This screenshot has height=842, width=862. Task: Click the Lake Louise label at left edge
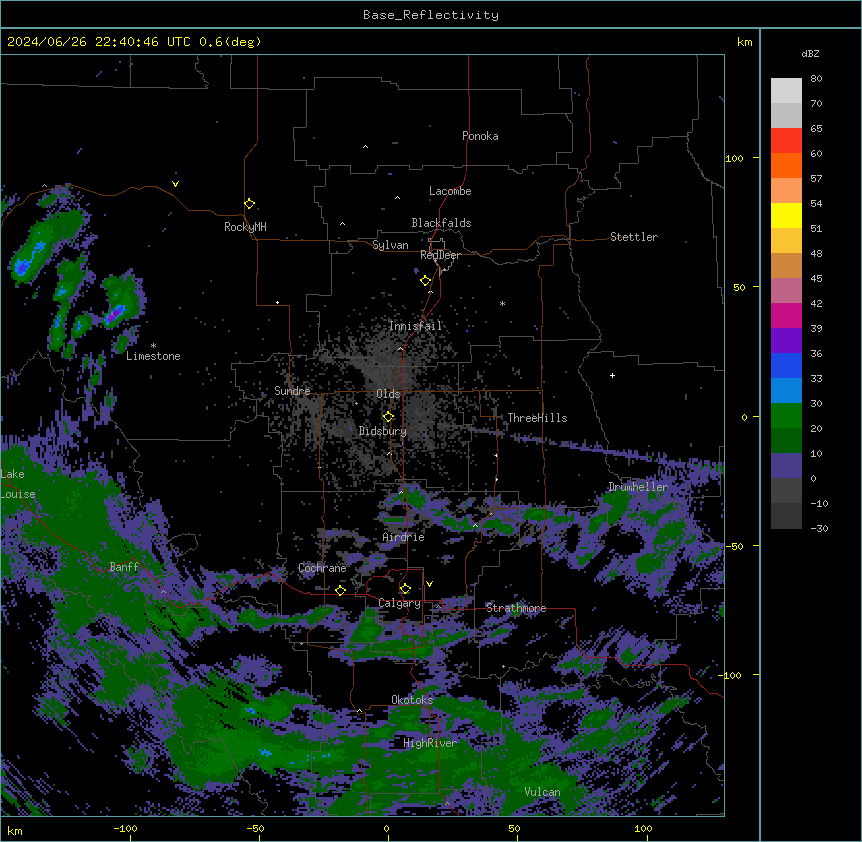[x=18, y=484]
